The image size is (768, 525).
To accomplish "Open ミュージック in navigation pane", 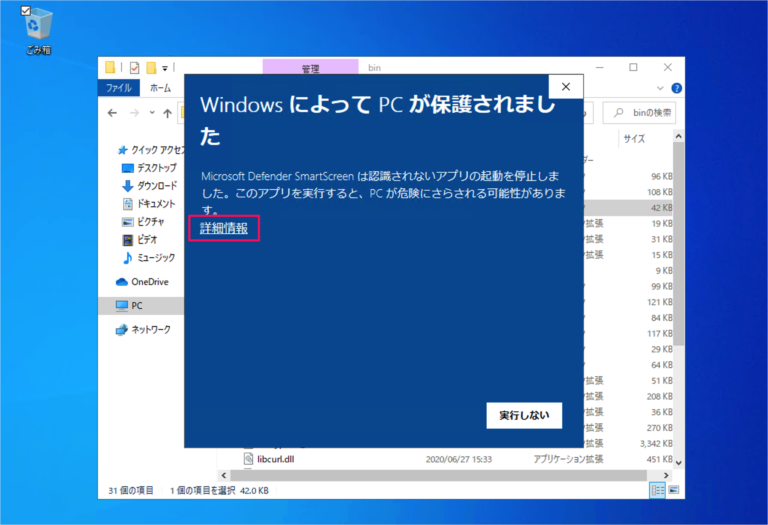I will tap(148, 258).
